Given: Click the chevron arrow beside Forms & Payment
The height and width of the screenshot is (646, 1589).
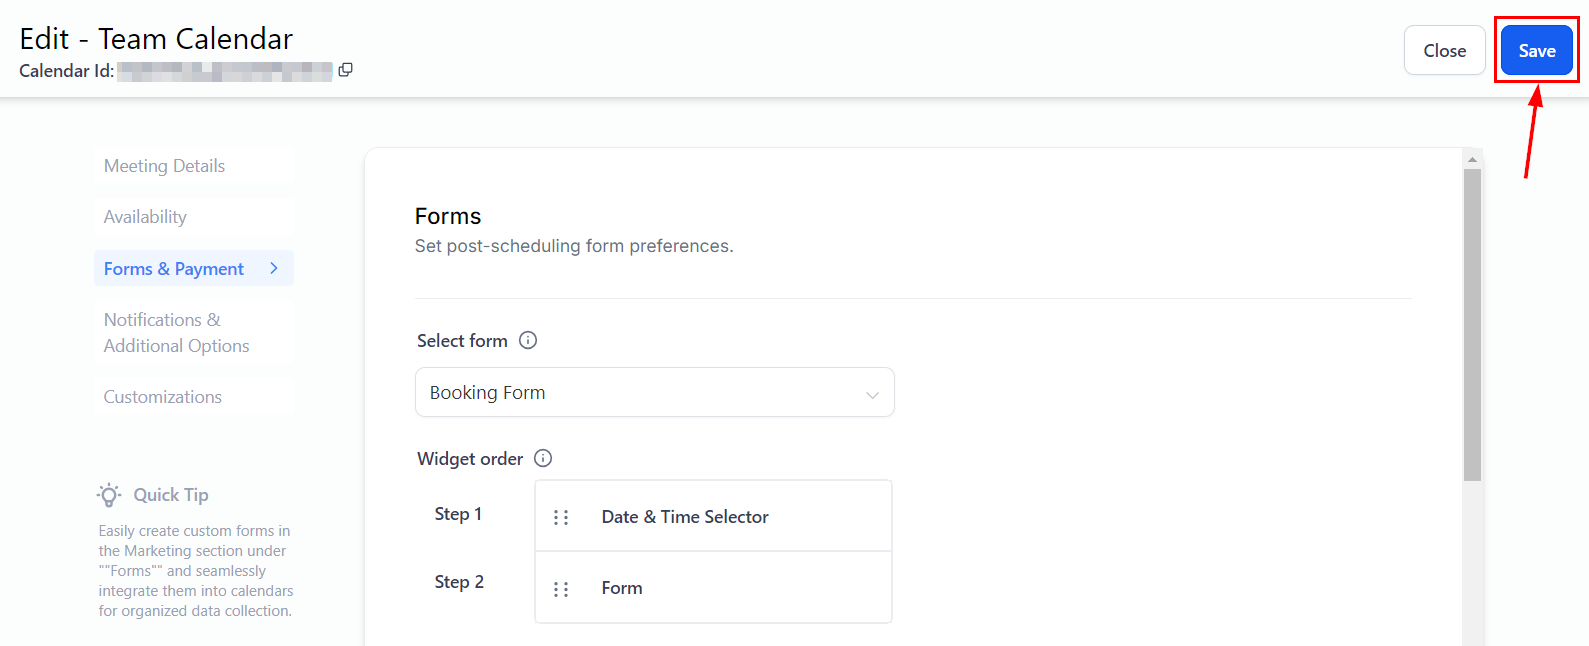Looking at the screenshot, I should (x=274, y=268).
